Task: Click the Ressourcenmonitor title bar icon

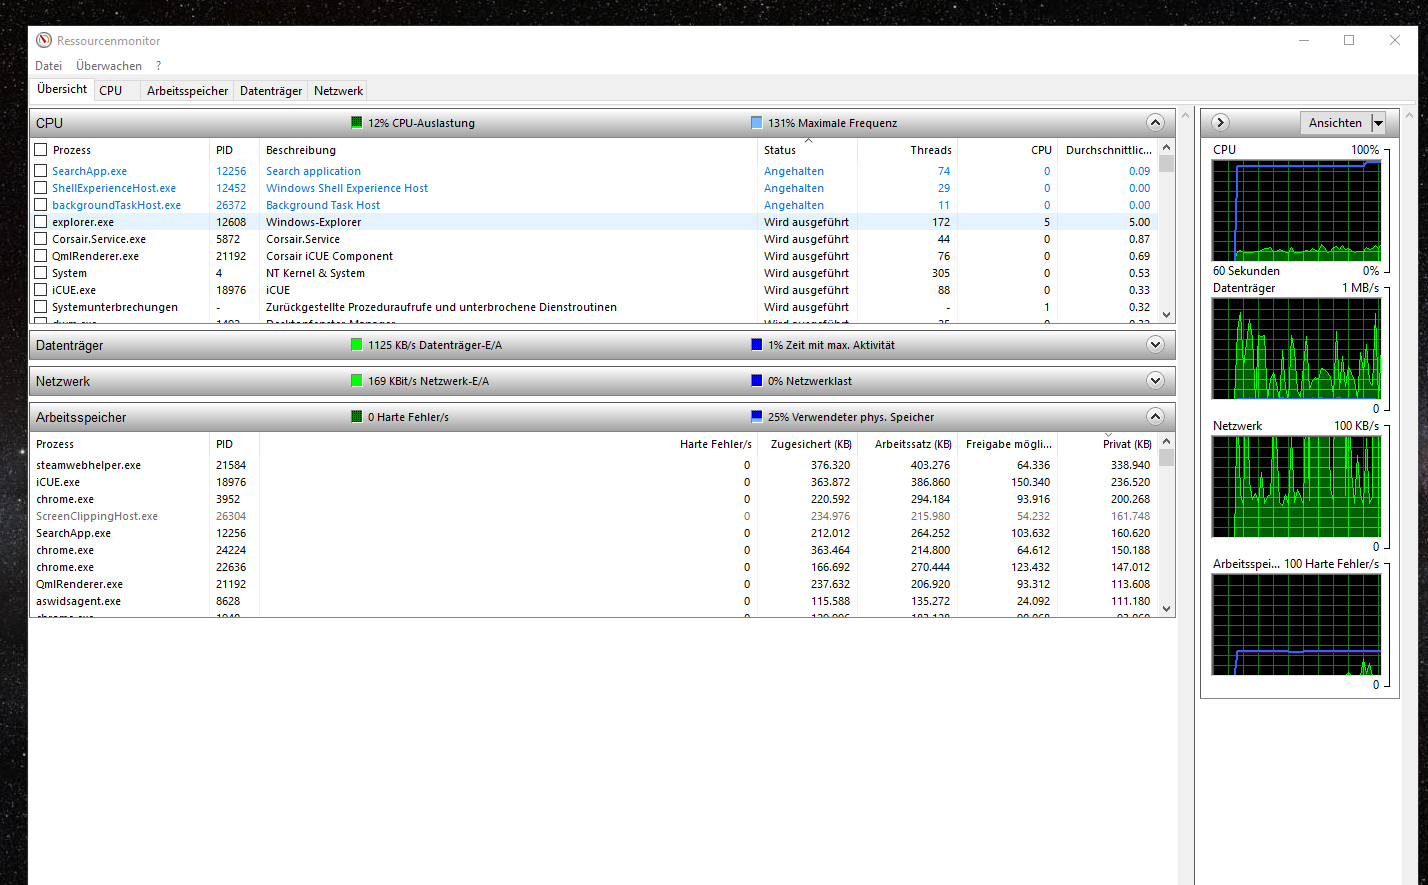Action: coord(43,41)
